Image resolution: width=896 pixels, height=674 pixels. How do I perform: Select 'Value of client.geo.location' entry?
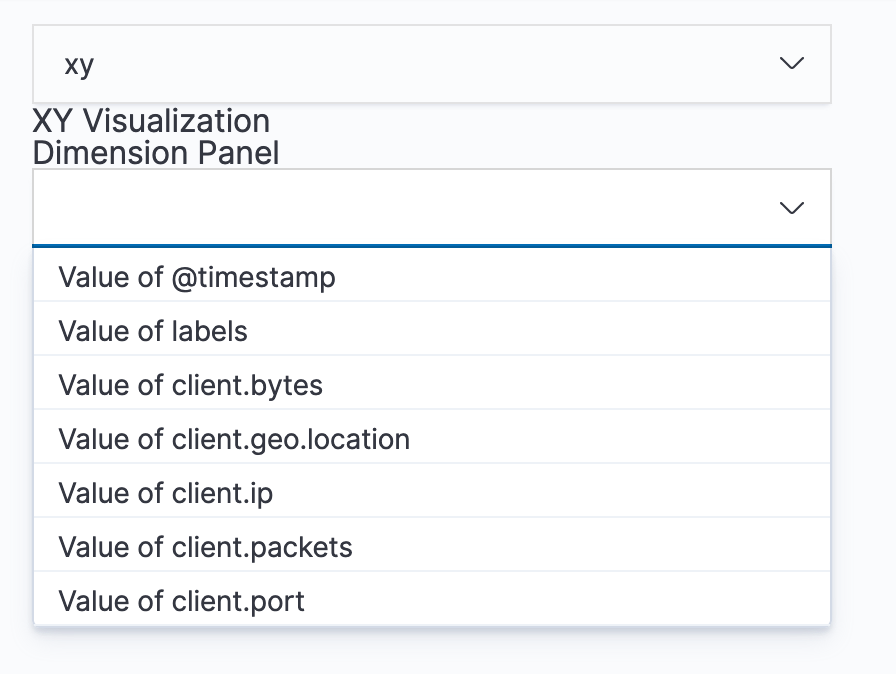(x=234, y=439)
